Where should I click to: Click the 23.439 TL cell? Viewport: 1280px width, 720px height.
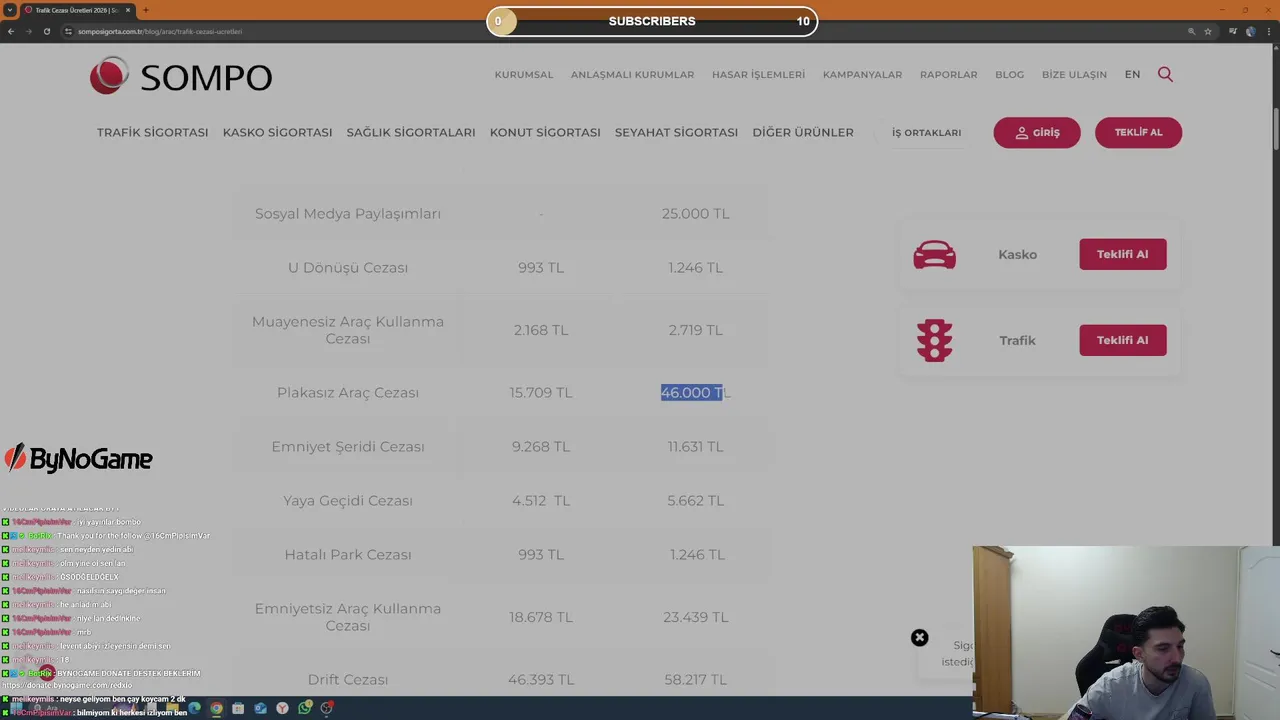(695, 618)
